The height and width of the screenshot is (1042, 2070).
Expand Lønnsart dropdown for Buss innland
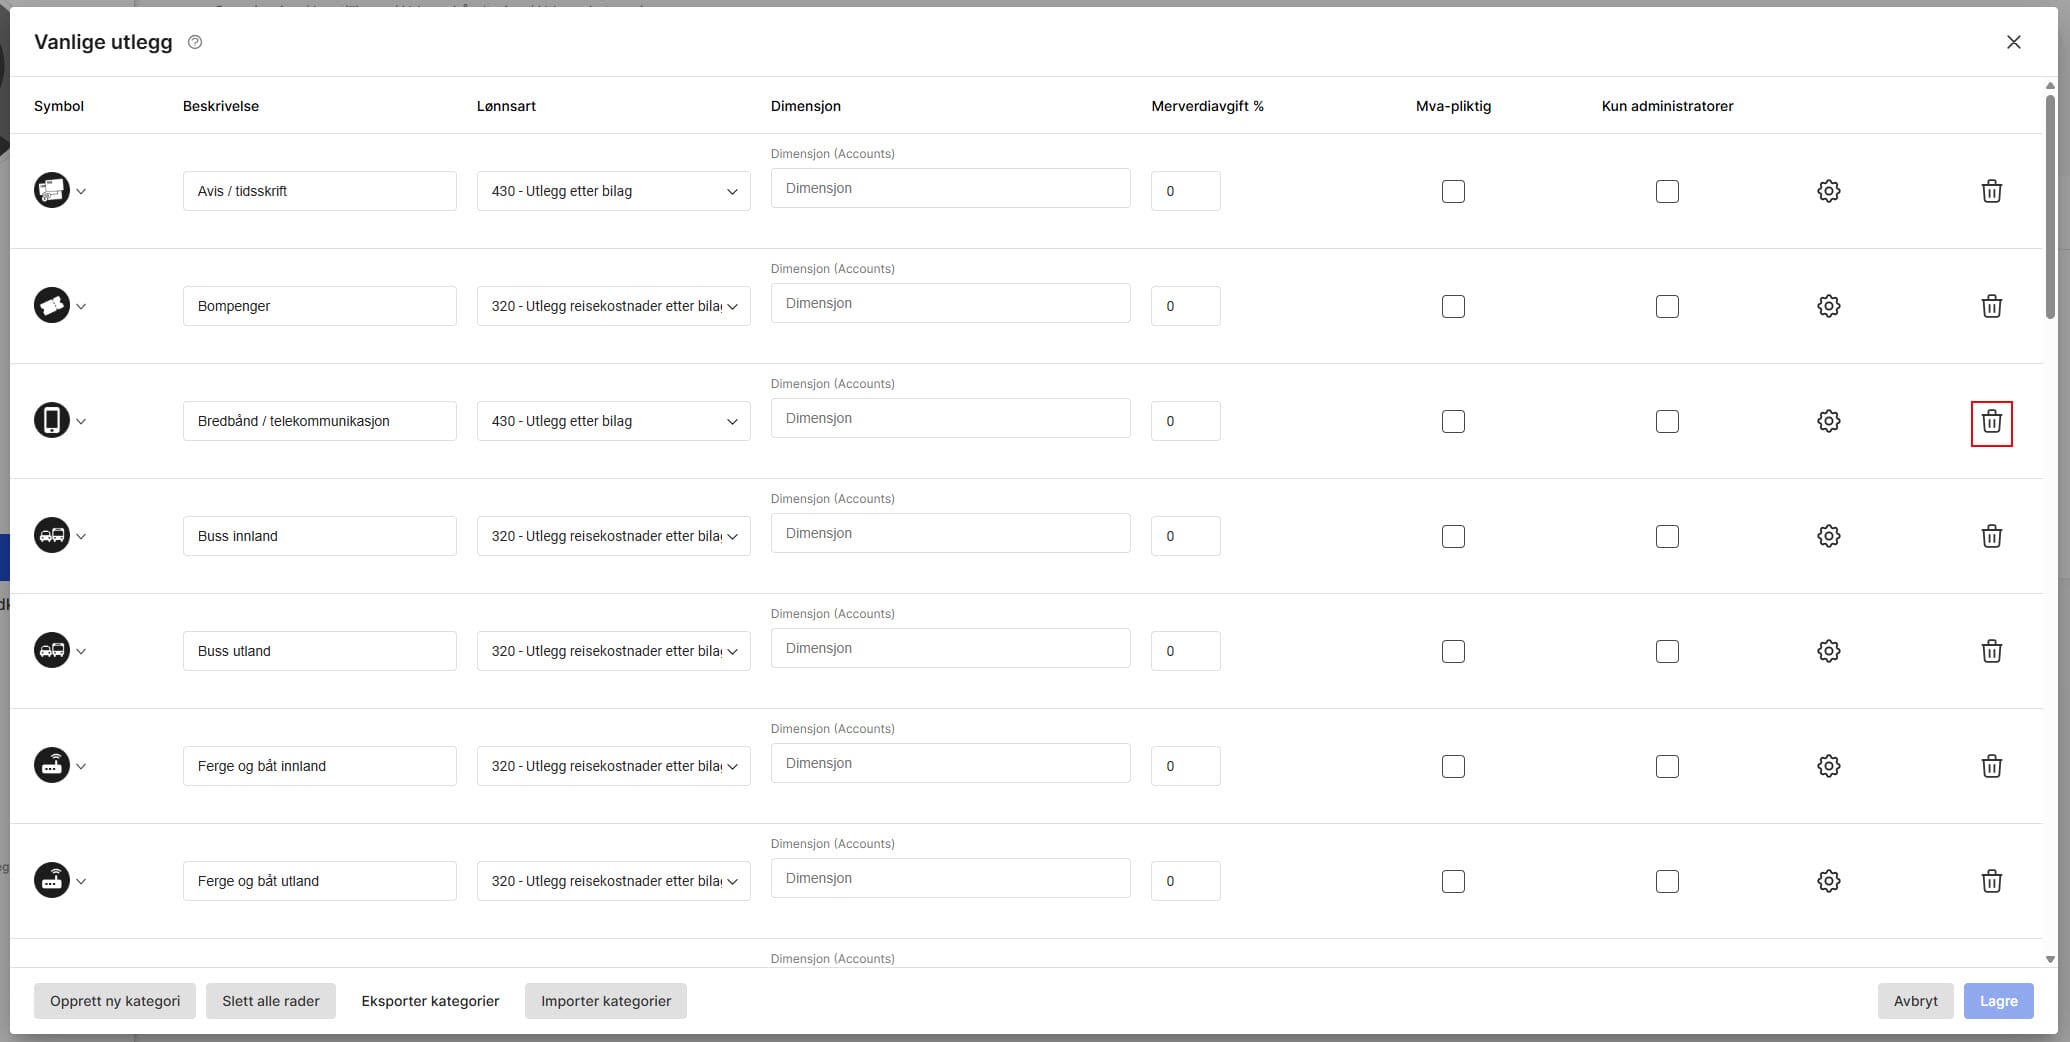613,536
